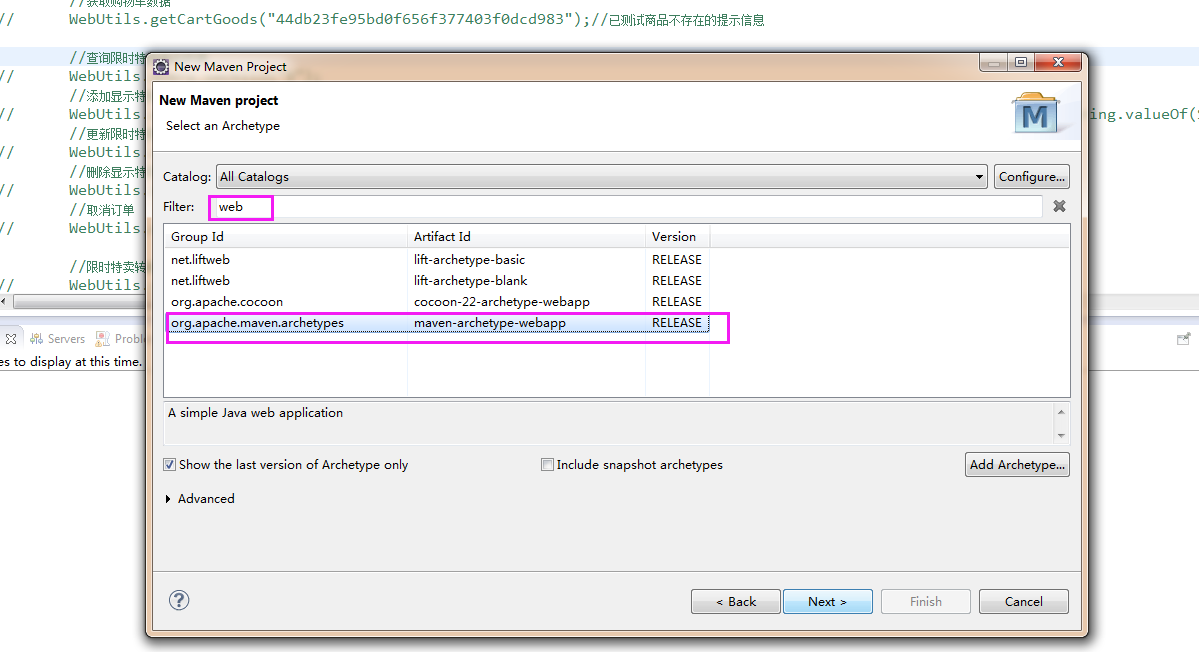Image resolution: width=1199 pixels, height=652 pixels.
Task: Expand the Advanced section
Action: (x=168, y=499)
